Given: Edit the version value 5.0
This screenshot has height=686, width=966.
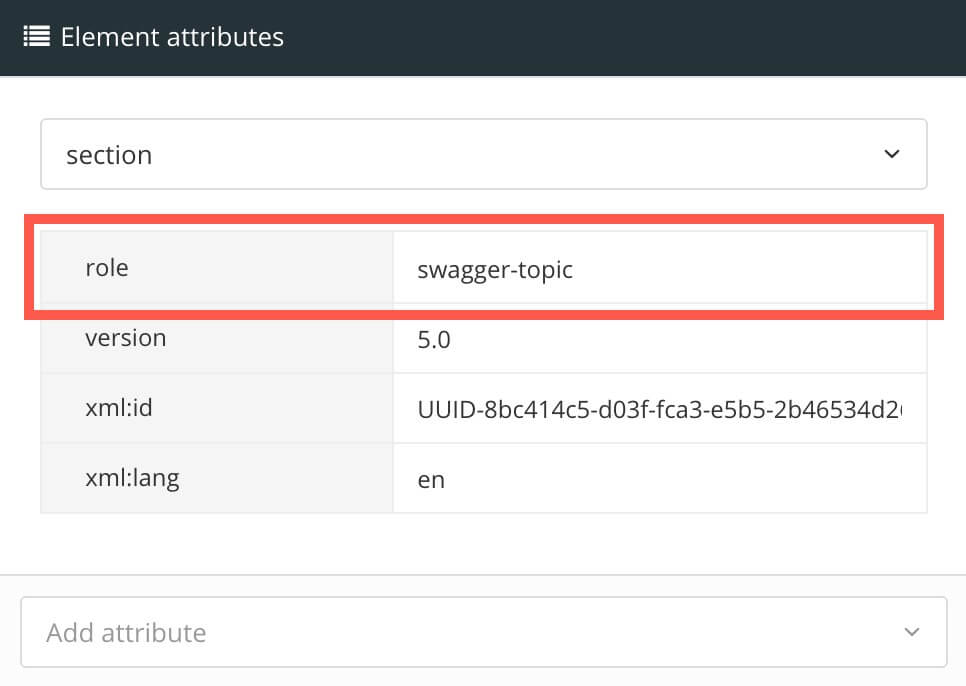Looking at the screenshot, I should 660,338.
